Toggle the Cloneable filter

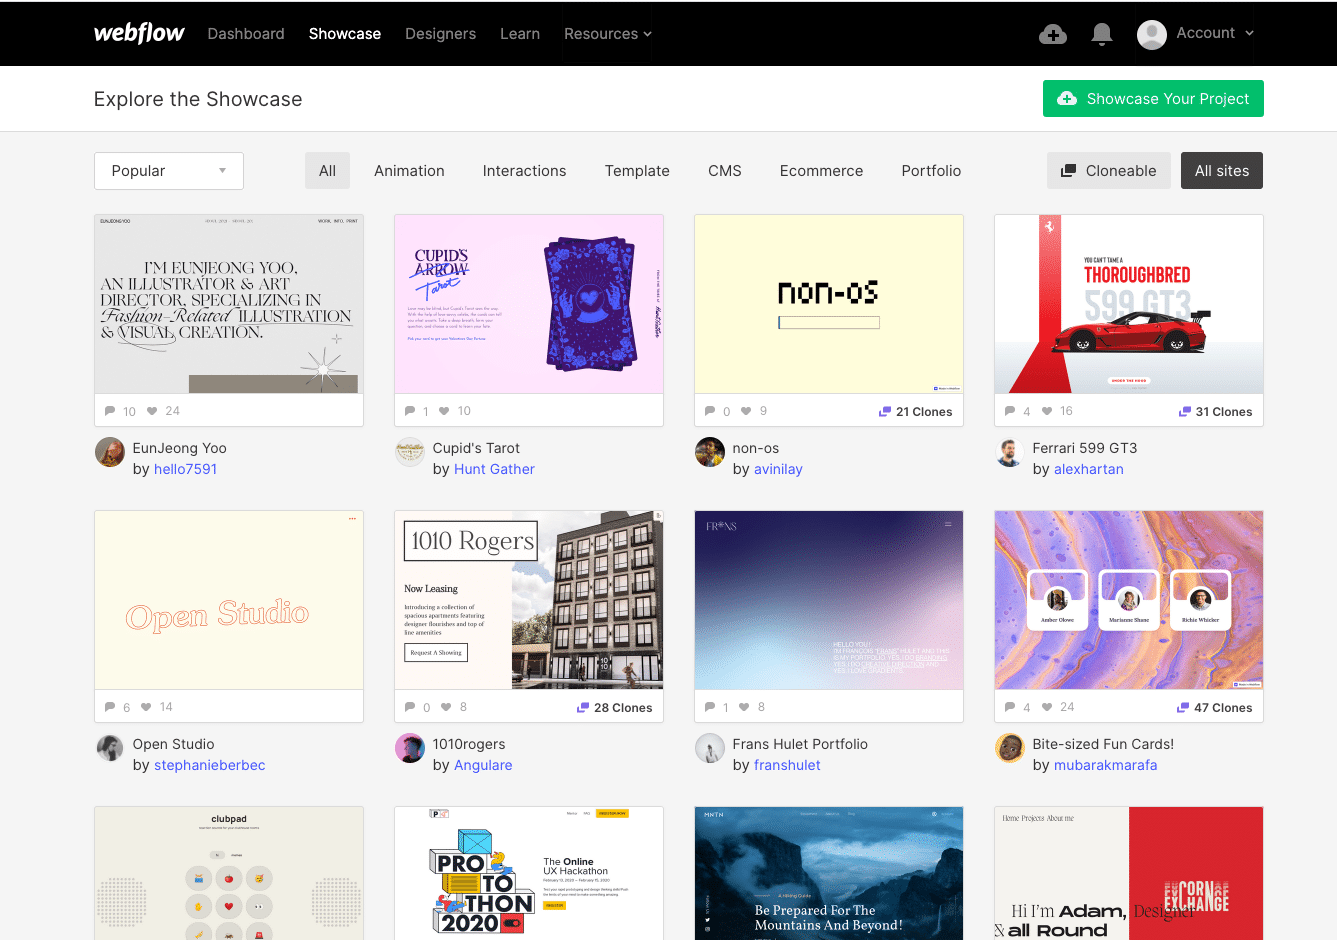pyautogui.click(x=1109, y=171)
